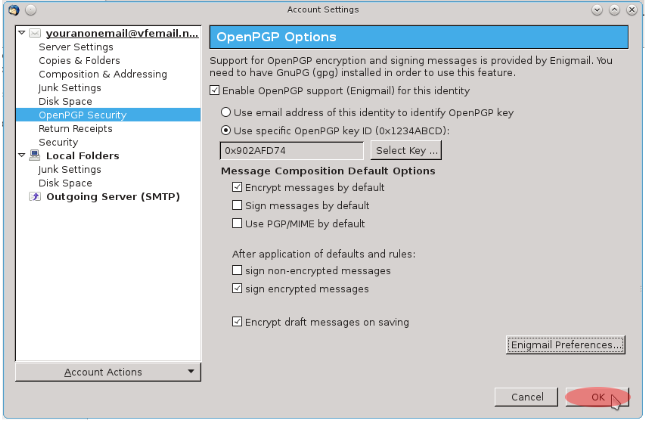Open Enigmail Preferences dialog
Viewport: 645px width, 421px height.
pos(566,345)
